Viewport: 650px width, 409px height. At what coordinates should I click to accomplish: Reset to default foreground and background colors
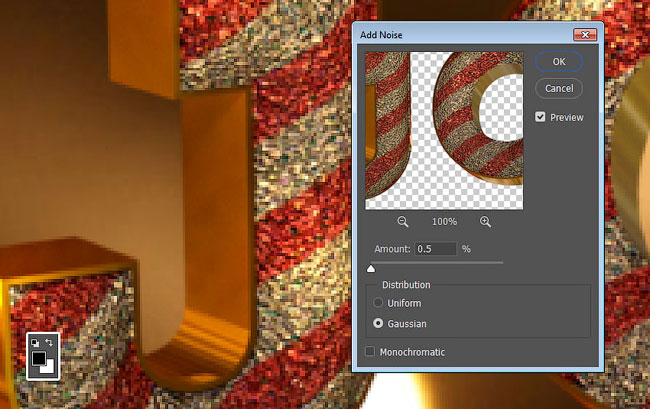click(35, 343)
